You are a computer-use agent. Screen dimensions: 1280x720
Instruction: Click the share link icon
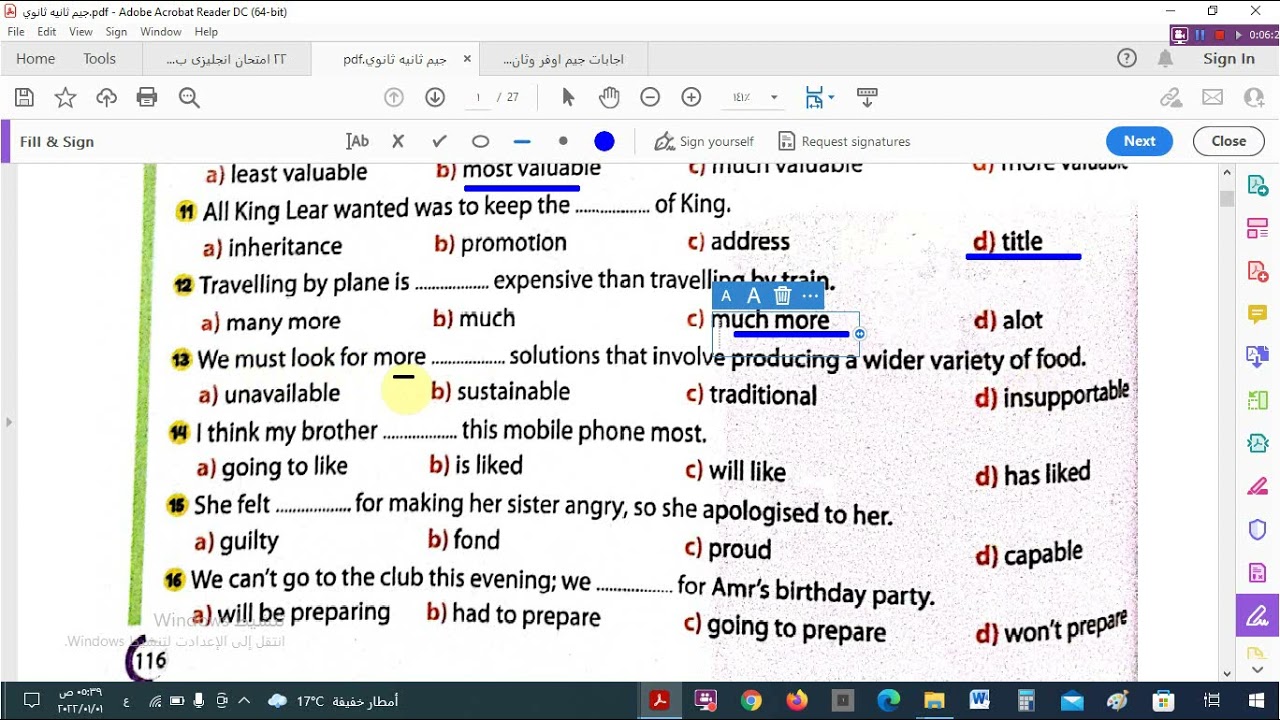pyautogui.click(x=1171, y=97)
